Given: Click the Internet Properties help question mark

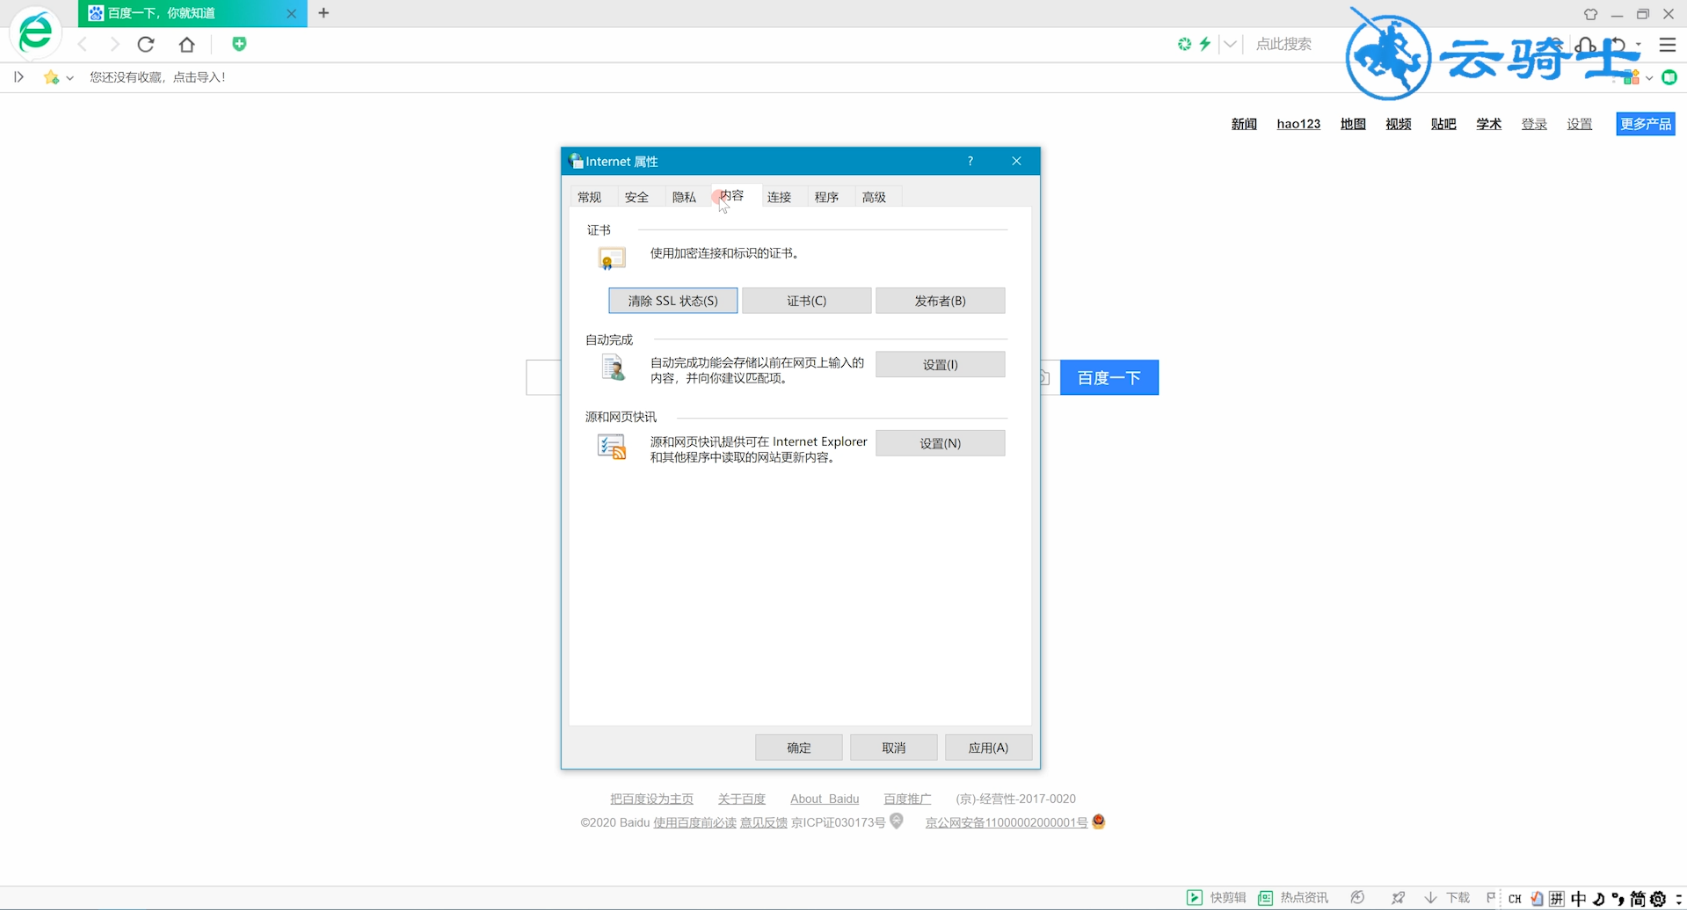Looking at the screenshot, I should [970, 161].
